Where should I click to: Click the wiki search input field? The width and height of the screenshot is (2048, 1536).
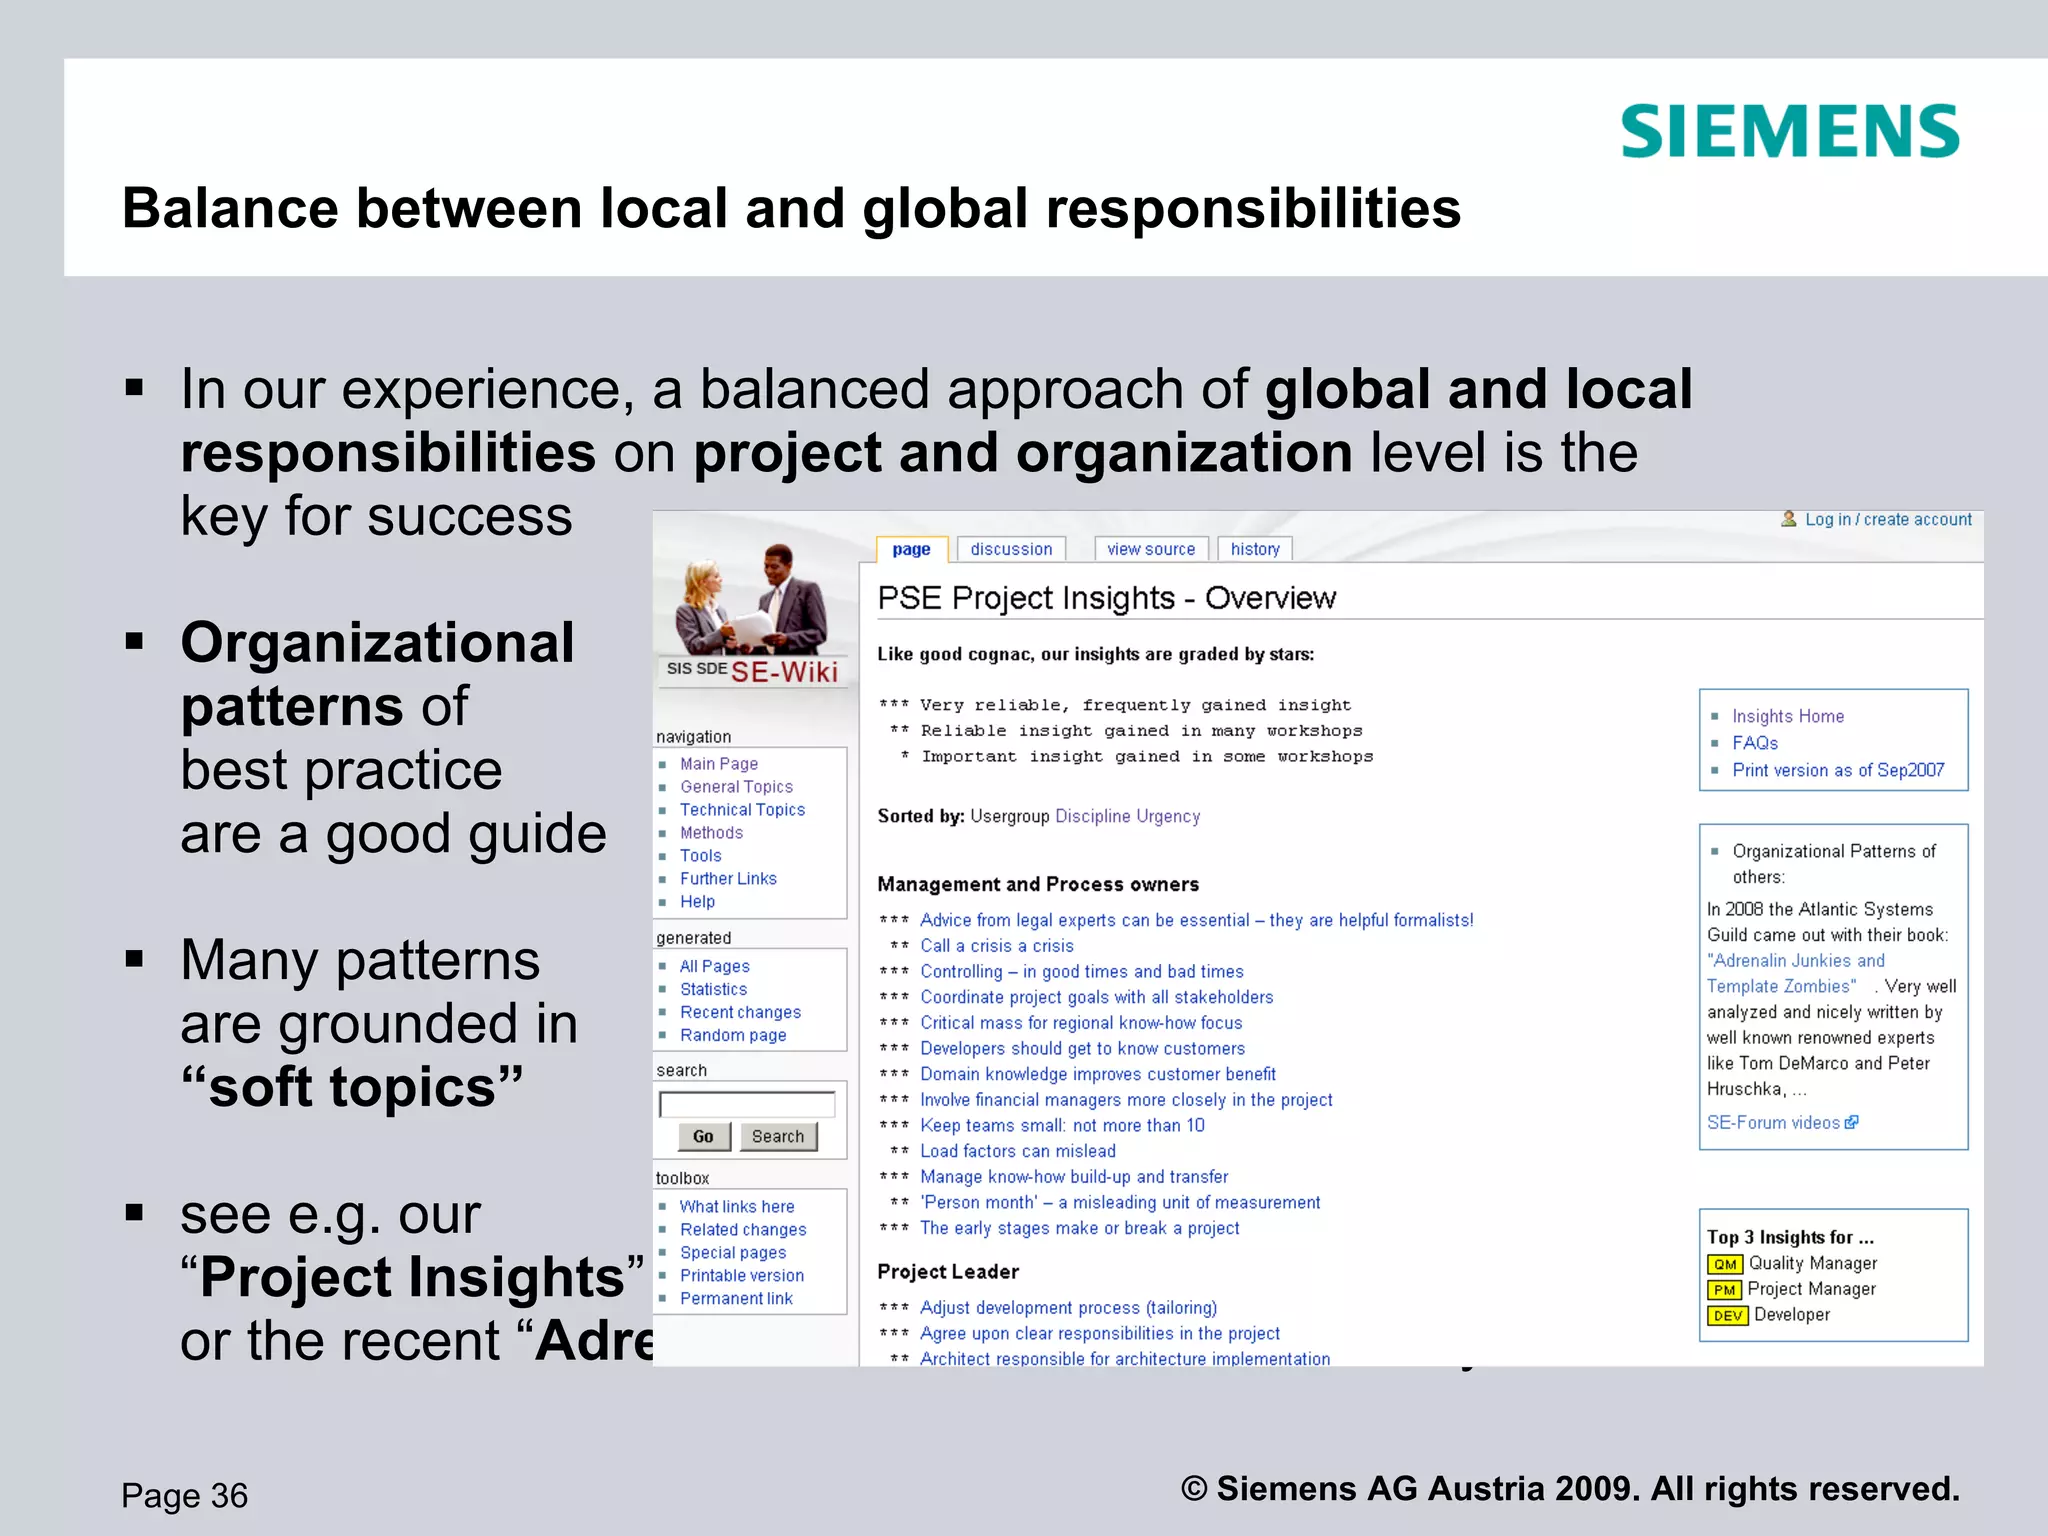(x=747, y=1104)
